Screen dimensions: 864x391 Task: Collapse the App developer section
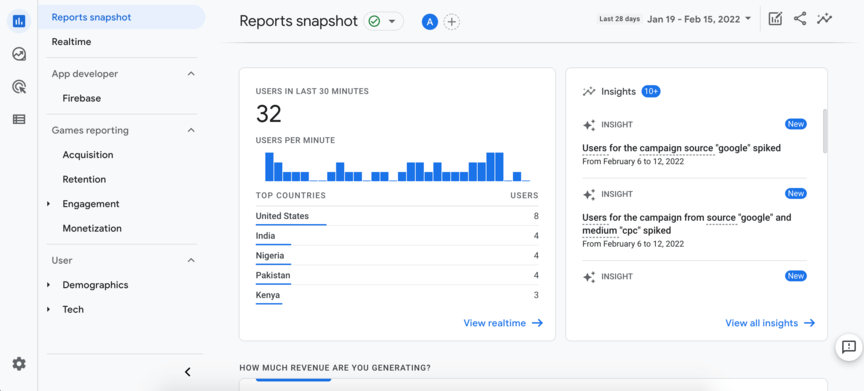pyautogui.click(x=191, y=74)
